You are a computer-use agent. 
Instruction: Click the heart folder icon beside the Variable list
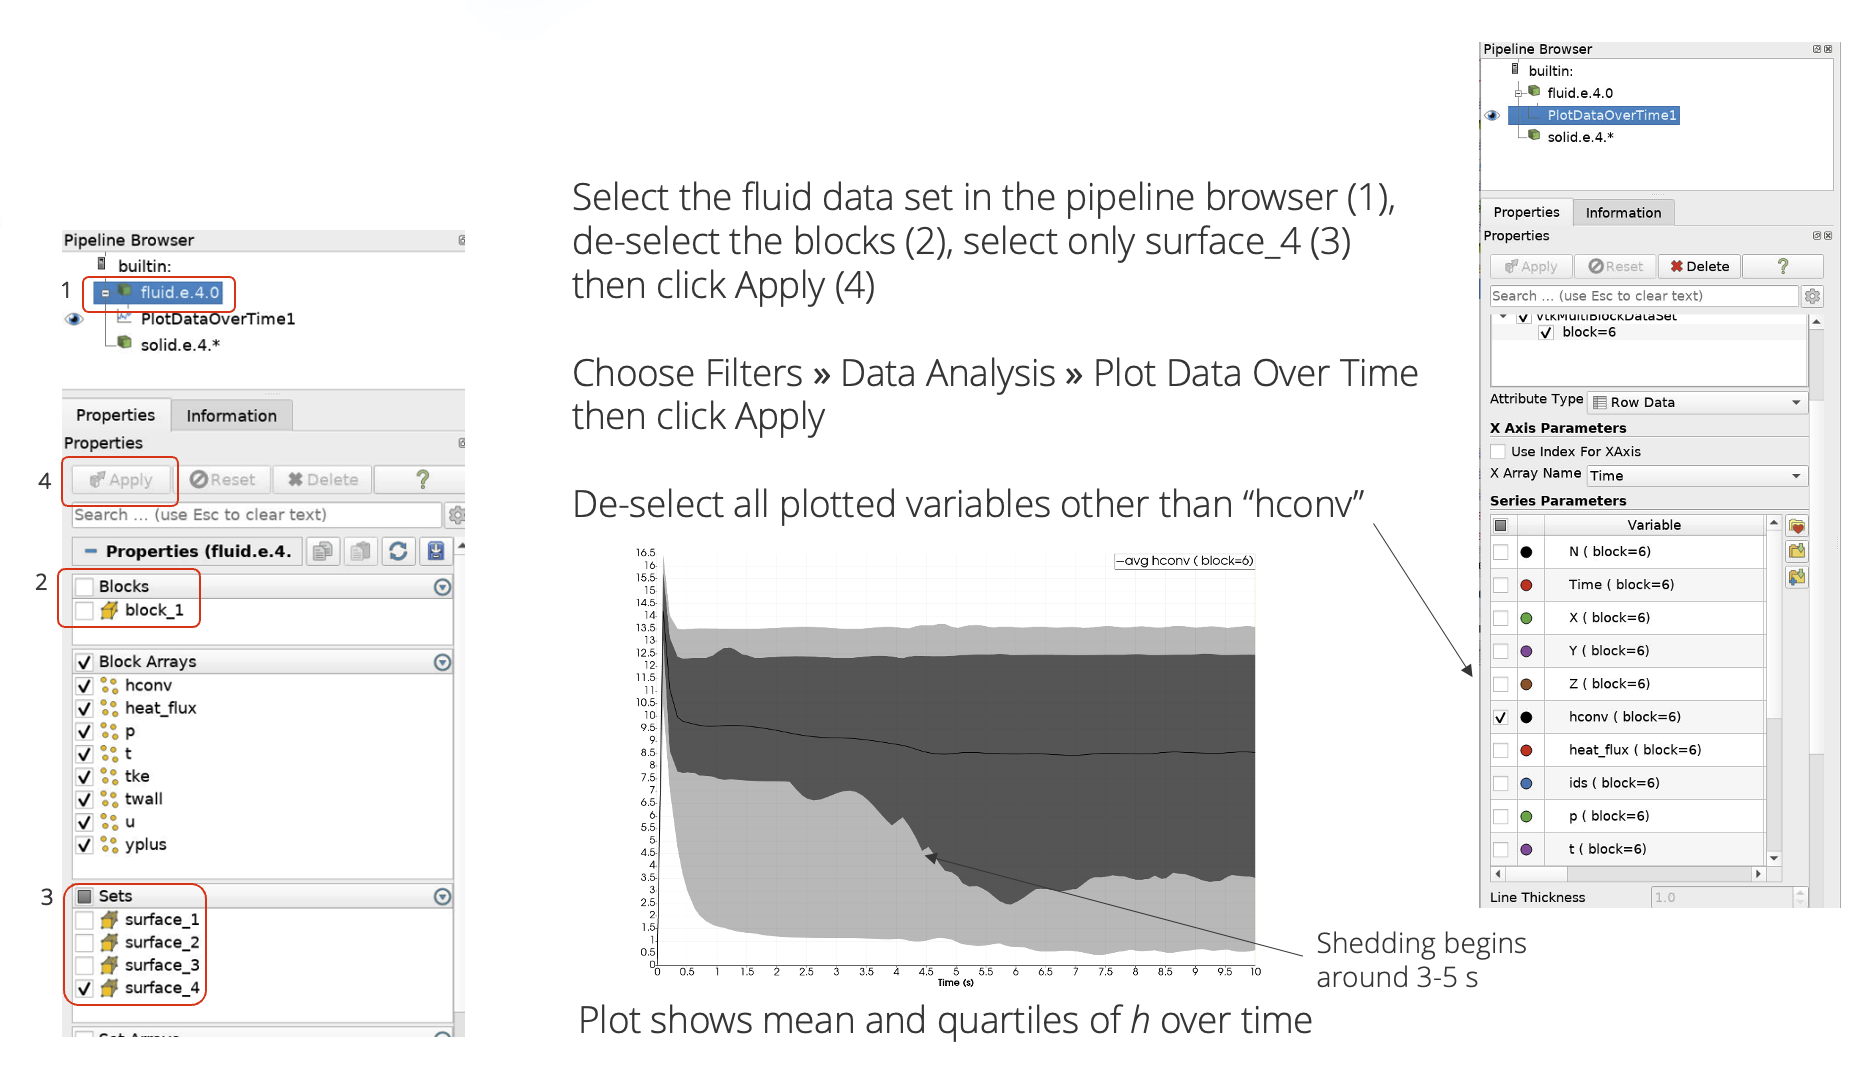coord(1797,526)
